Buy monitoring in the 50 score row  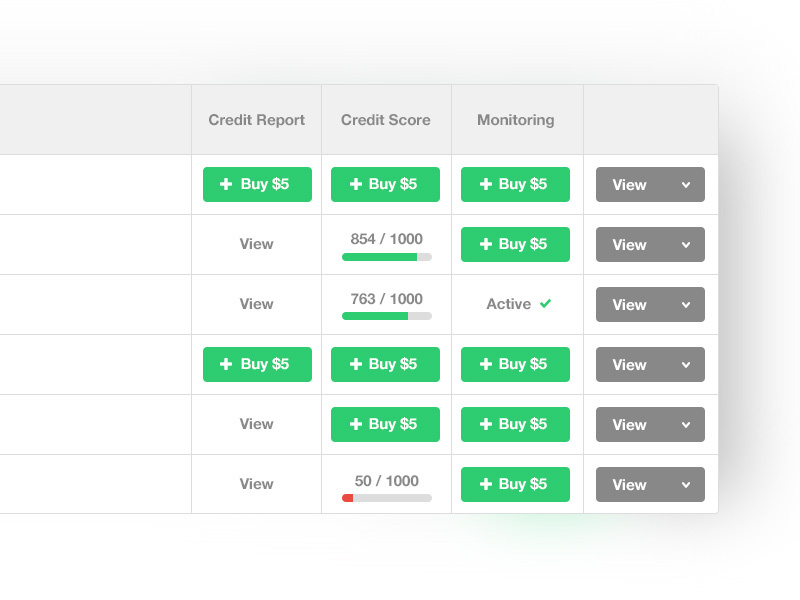click(x=515, y=484)
